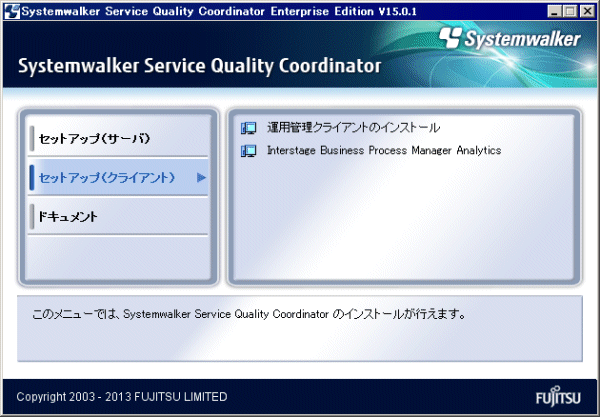The width and height of the screenshot is (600, 417).
Task: Select the セットアップ(クライアント) menu item
Action: click(118, 178)
